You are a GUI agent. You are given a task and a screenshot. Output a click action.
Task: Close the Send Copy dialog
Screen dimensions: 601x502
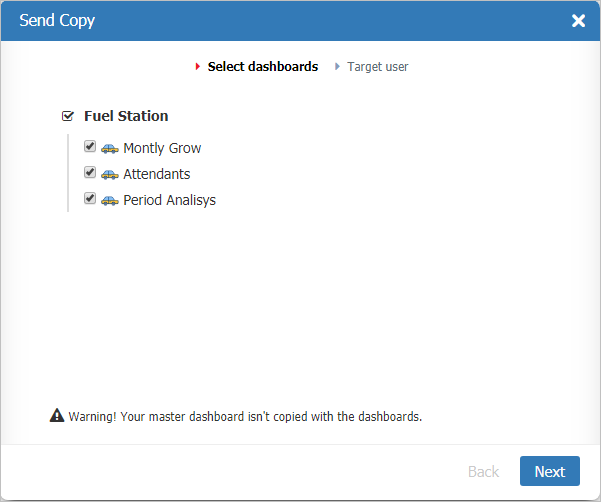[x=578, y=21]
